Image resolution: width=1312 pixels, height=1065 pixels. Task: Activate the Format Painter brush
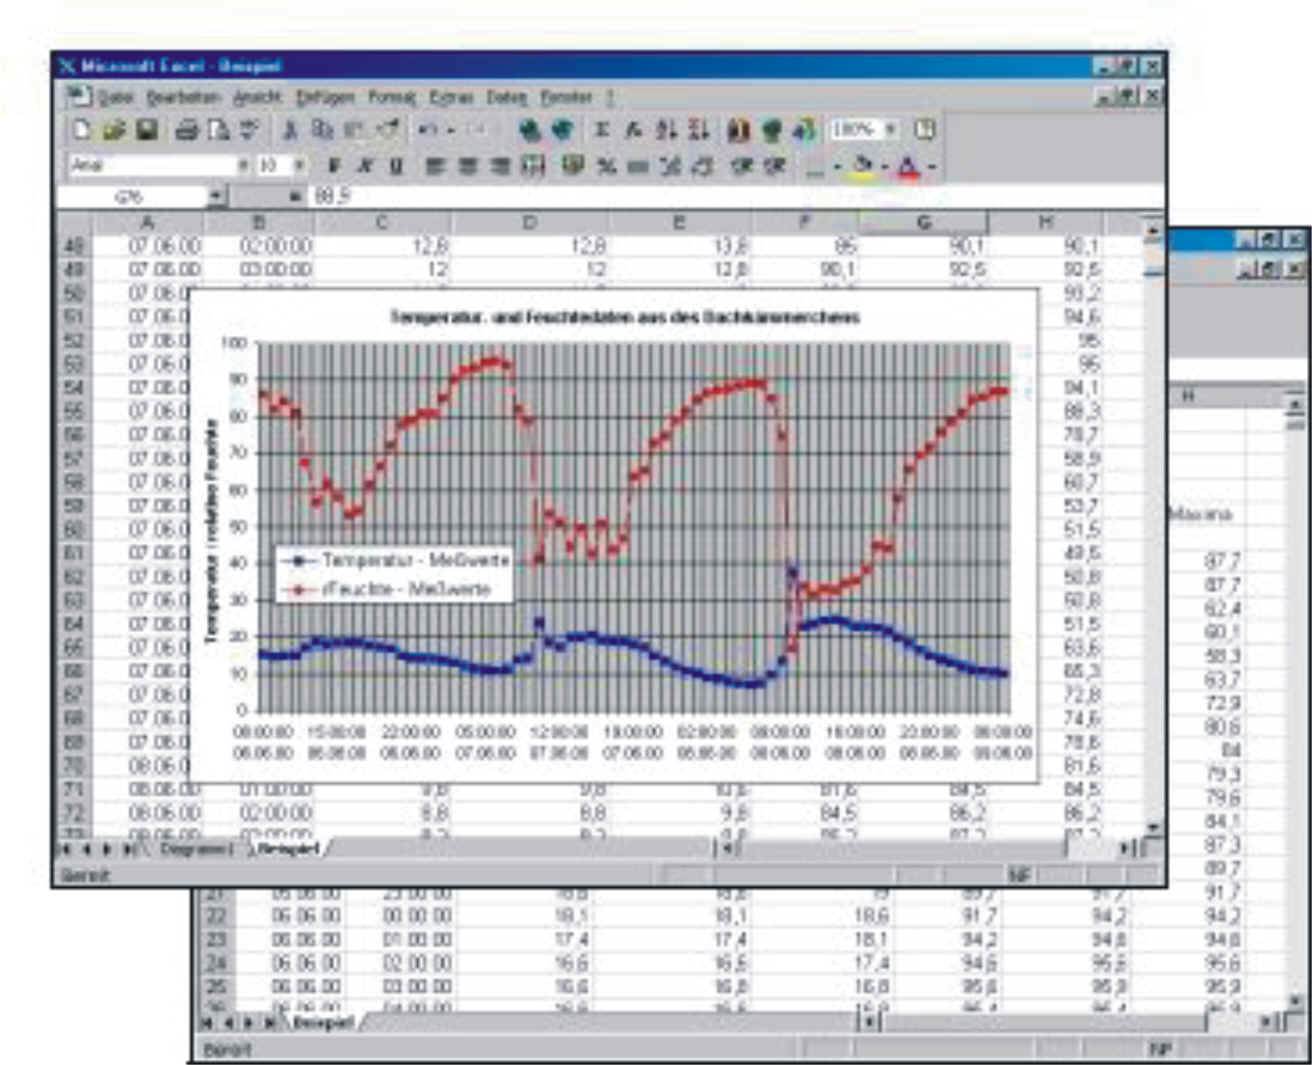386,130
